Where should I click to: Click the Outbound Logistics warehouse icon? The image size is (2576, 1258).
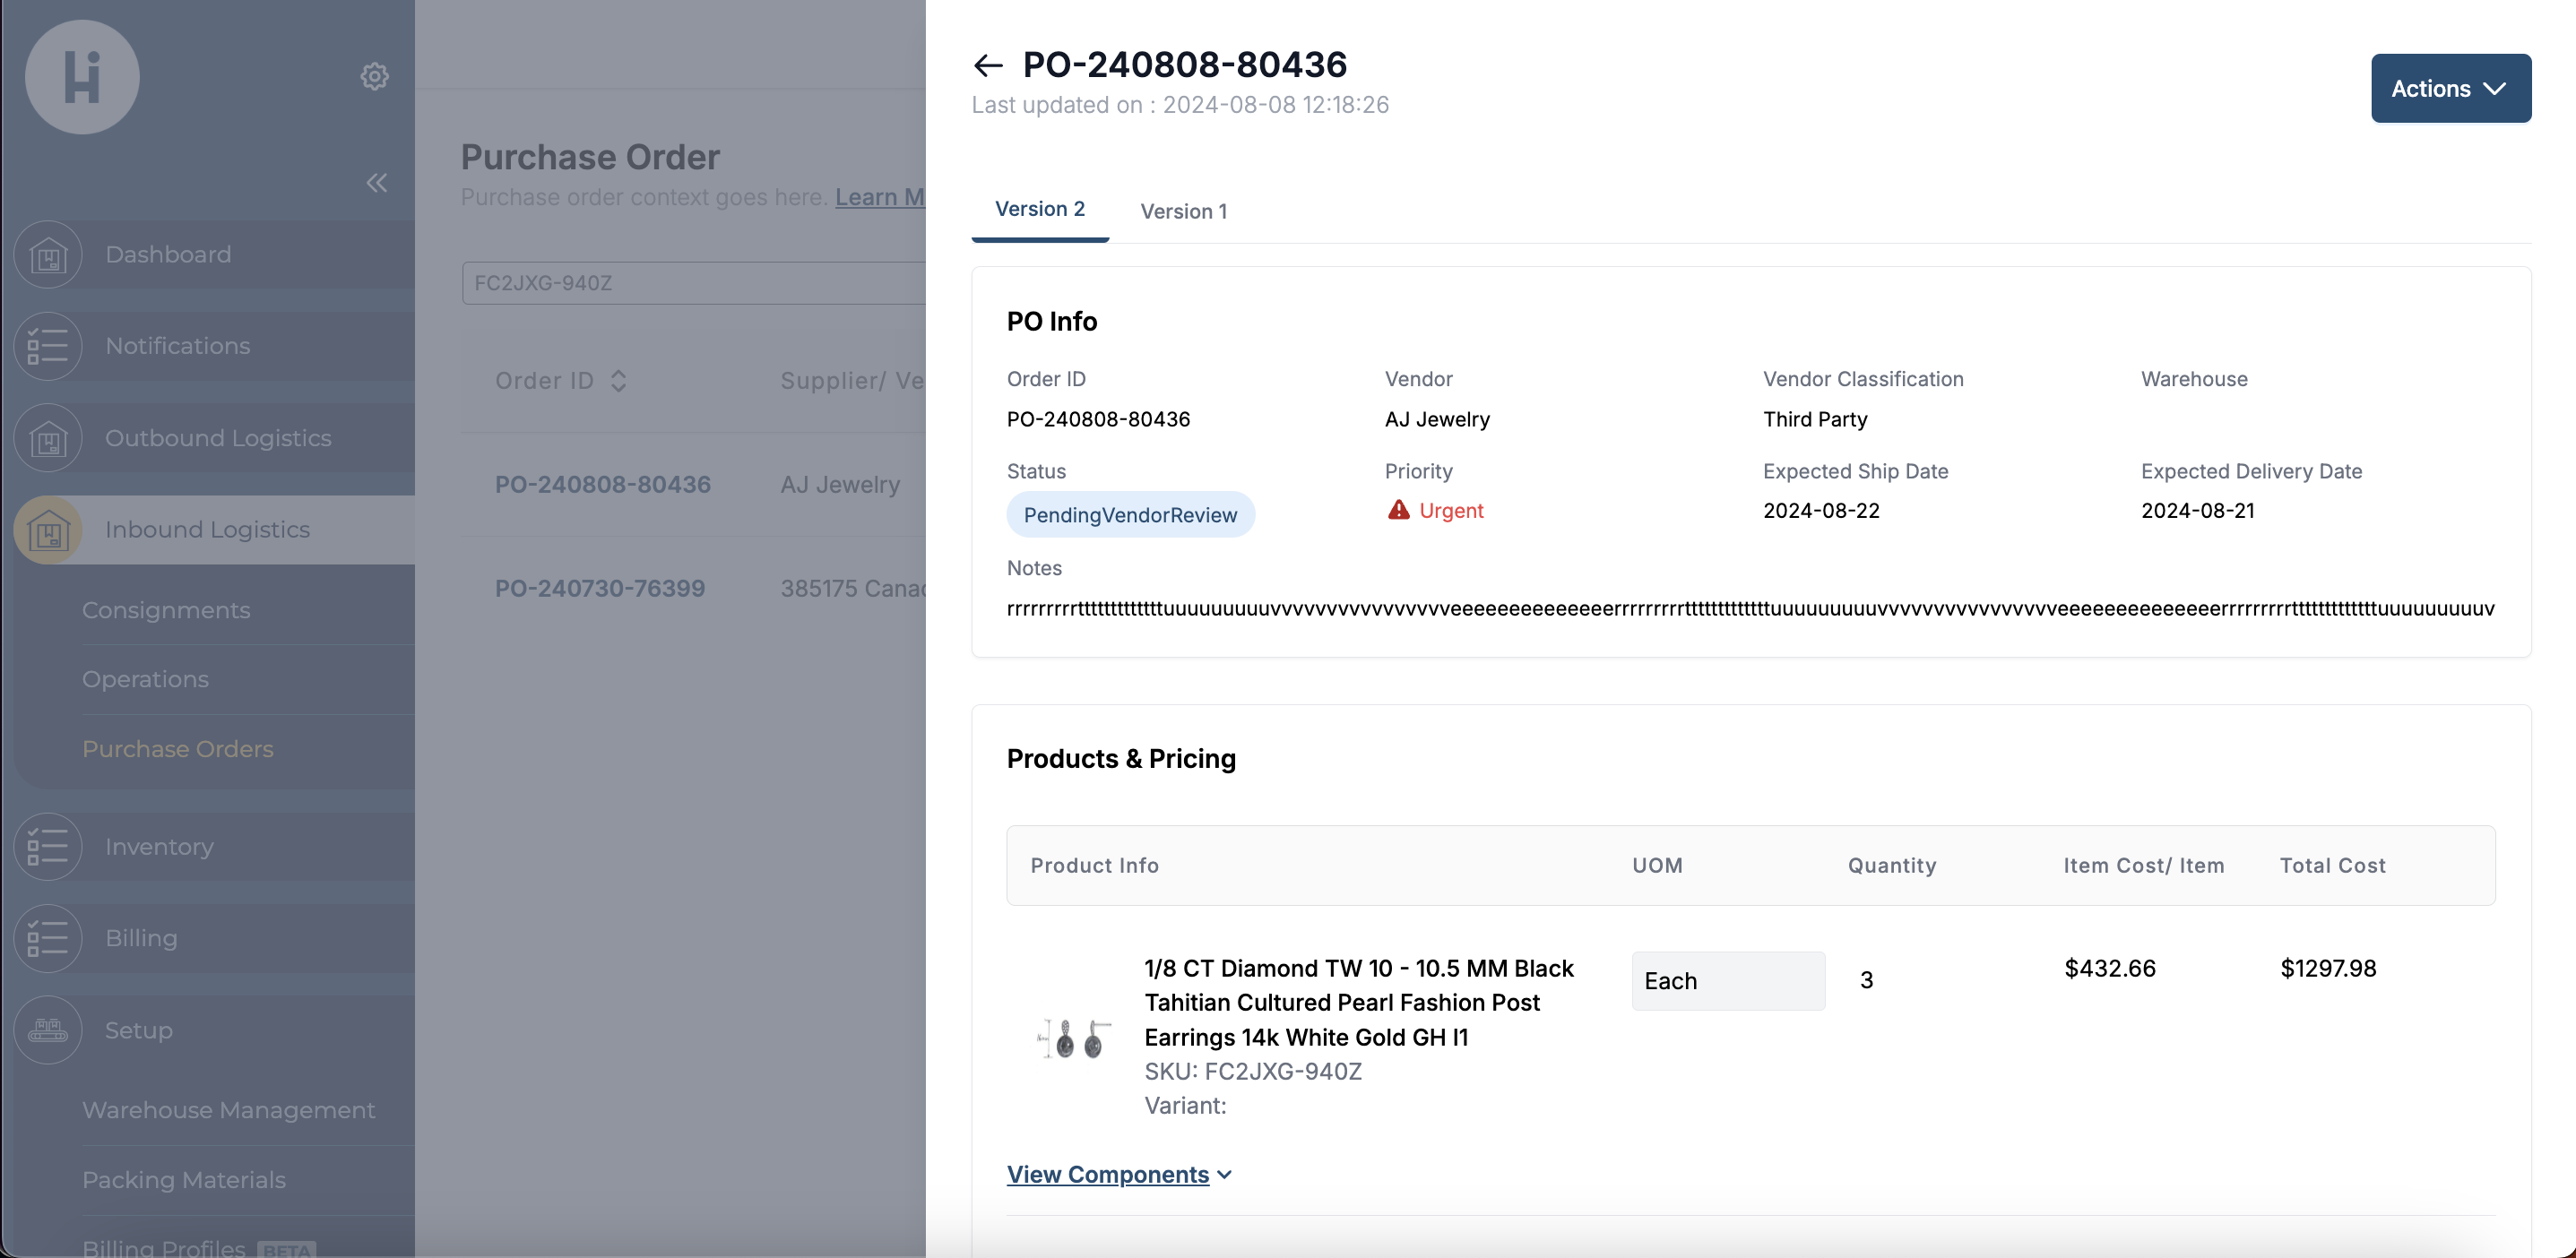tap(48, 438)
